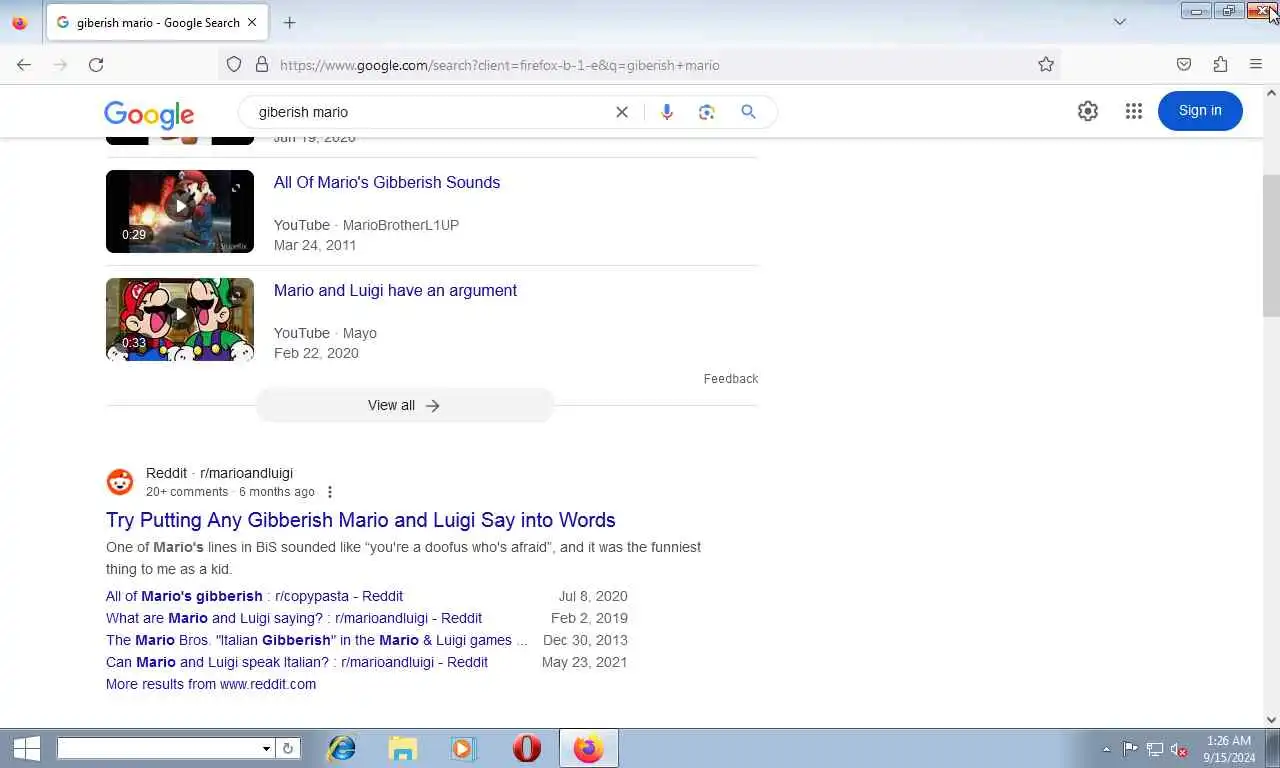Click the taskbar address refresh button
1280x768 pixels.
pyautogui.click(x=288, y=748)
